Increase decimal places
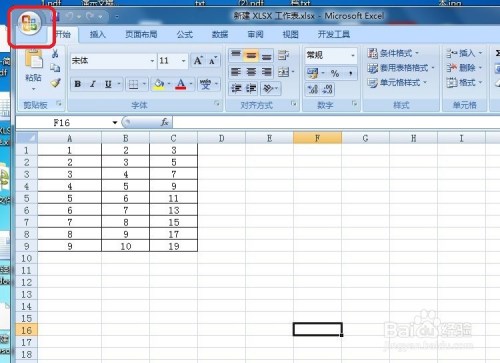This screenshot has height=363, width=500. tap(313, 89)
